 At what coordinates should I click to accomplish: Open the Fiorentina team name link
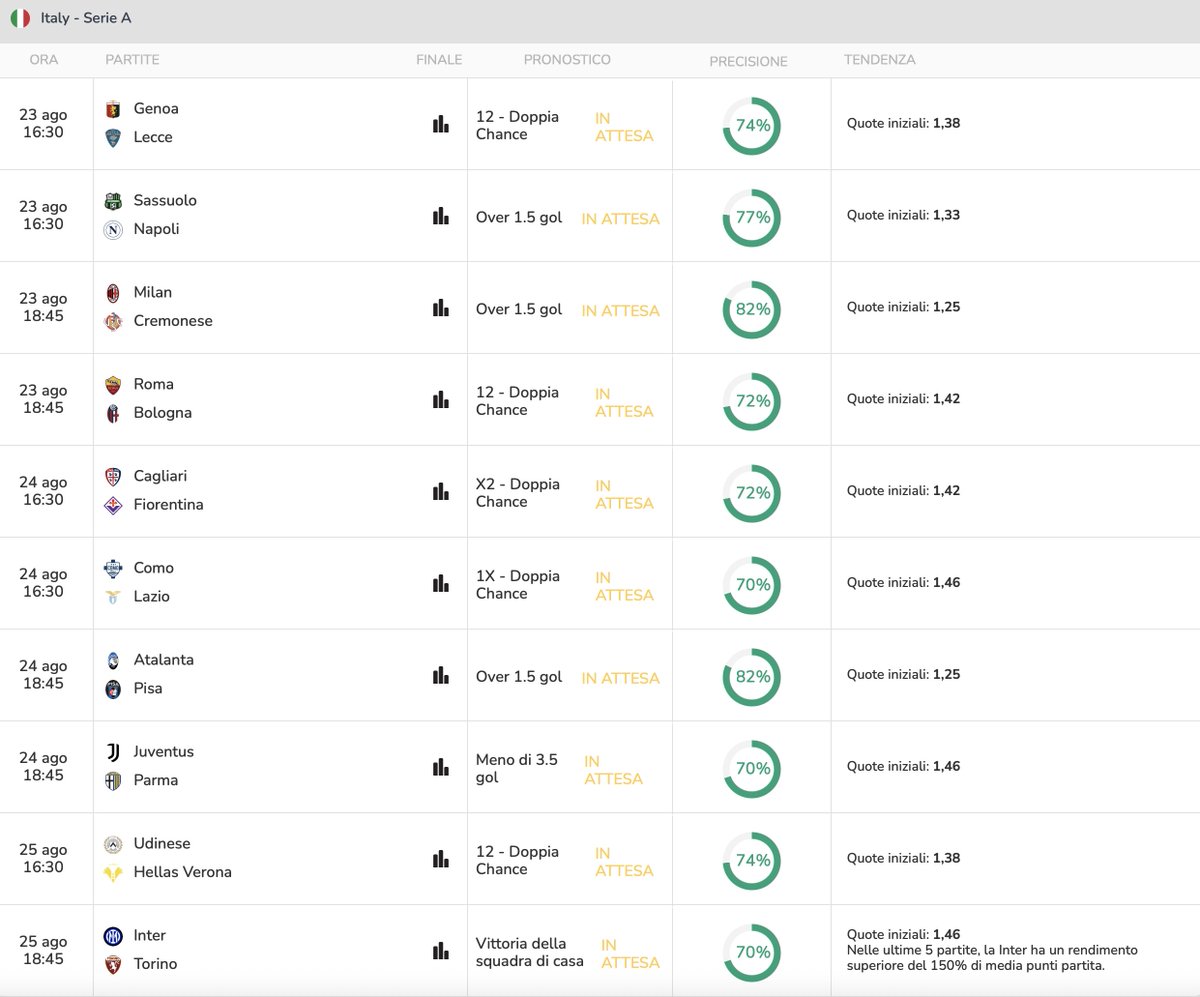coord(168,505)
